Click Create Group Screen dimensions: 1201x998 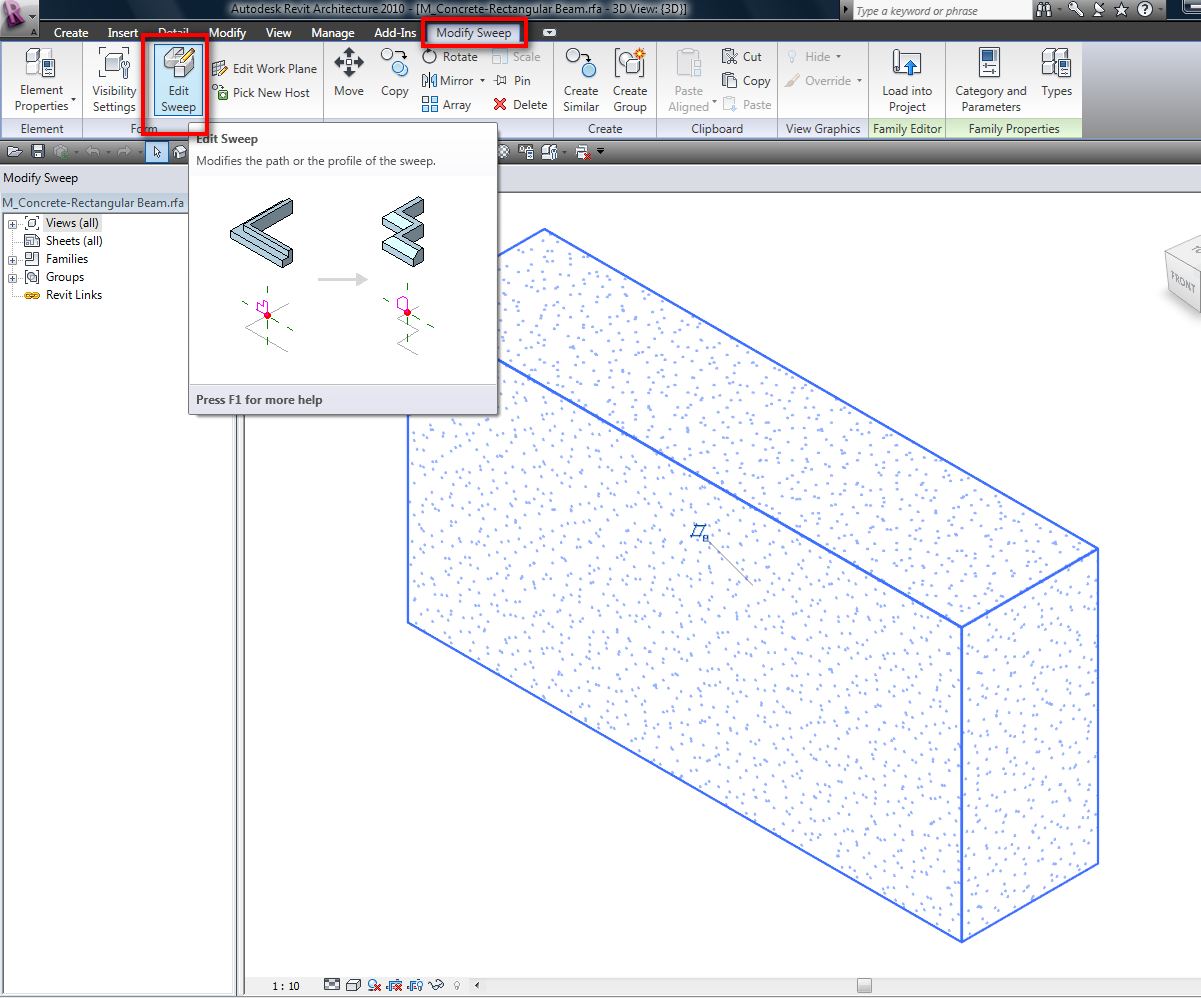coord(630,79)
